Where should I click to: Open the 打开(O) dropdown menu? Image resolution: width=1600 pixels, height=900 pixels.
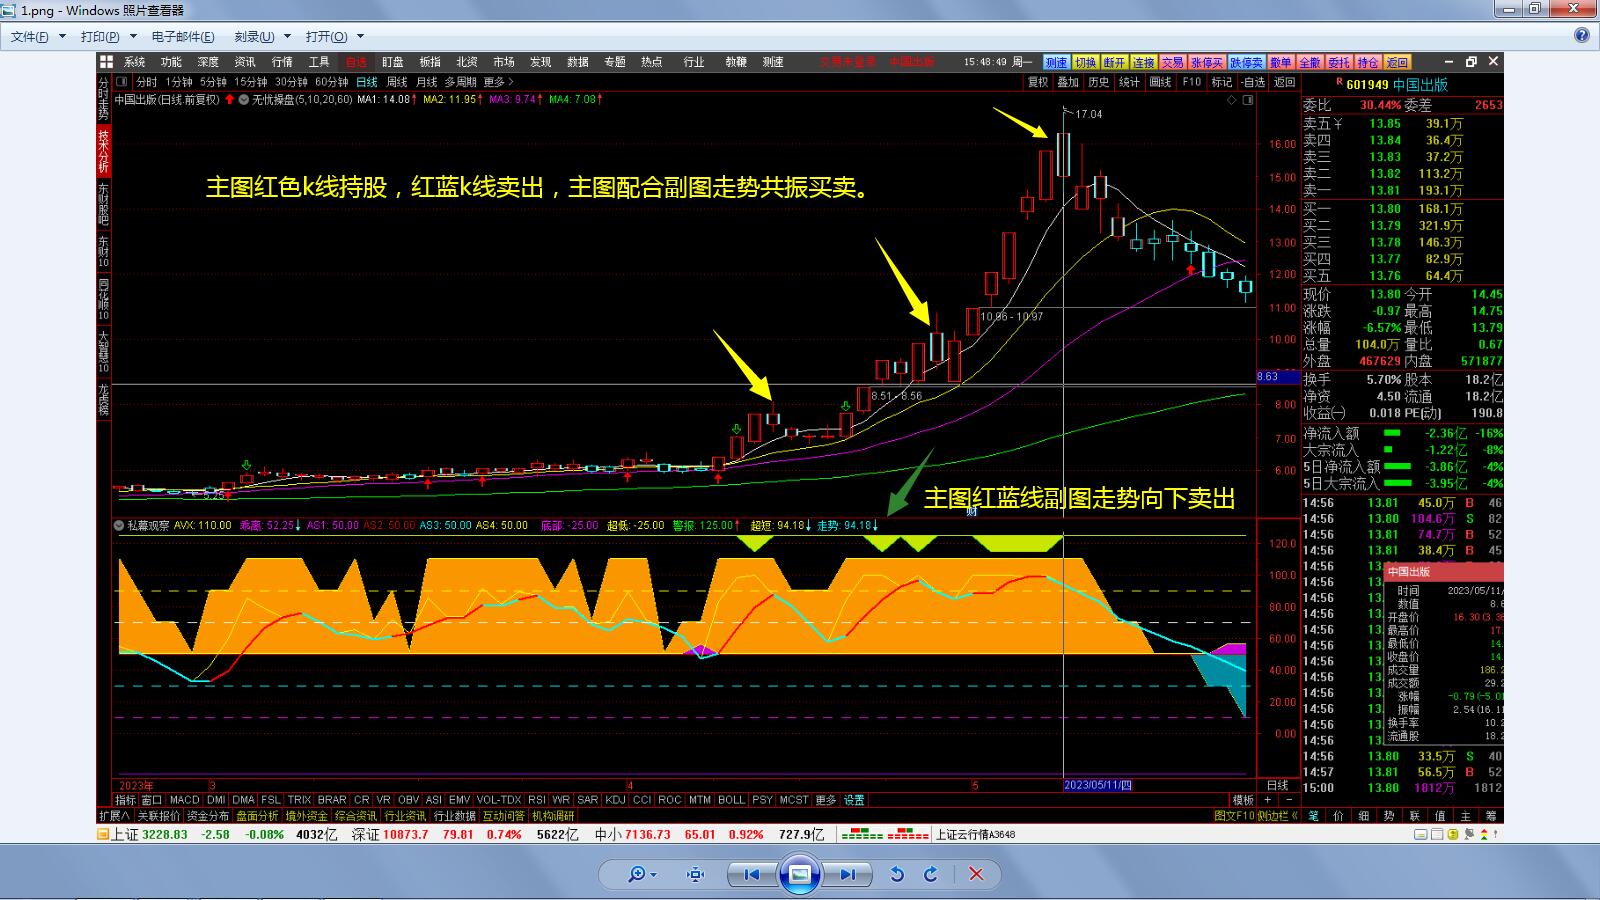point(335,37)
